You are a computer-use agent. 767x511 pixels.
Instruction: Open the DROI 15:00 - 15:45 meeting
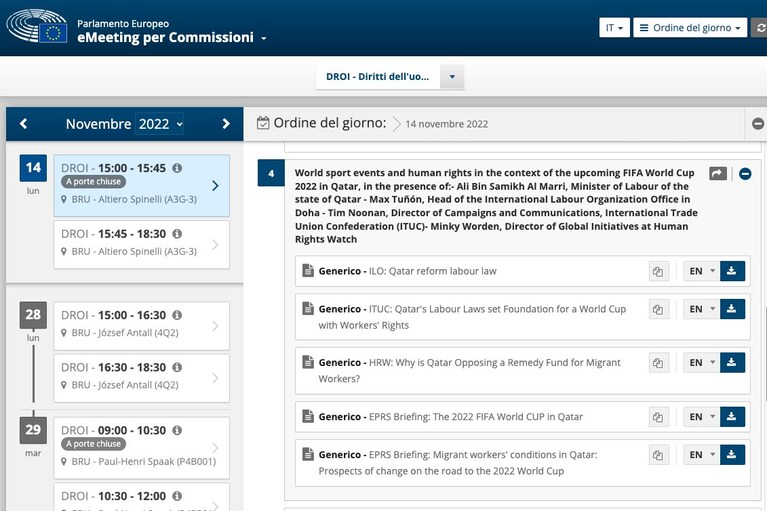coord(141,186)
